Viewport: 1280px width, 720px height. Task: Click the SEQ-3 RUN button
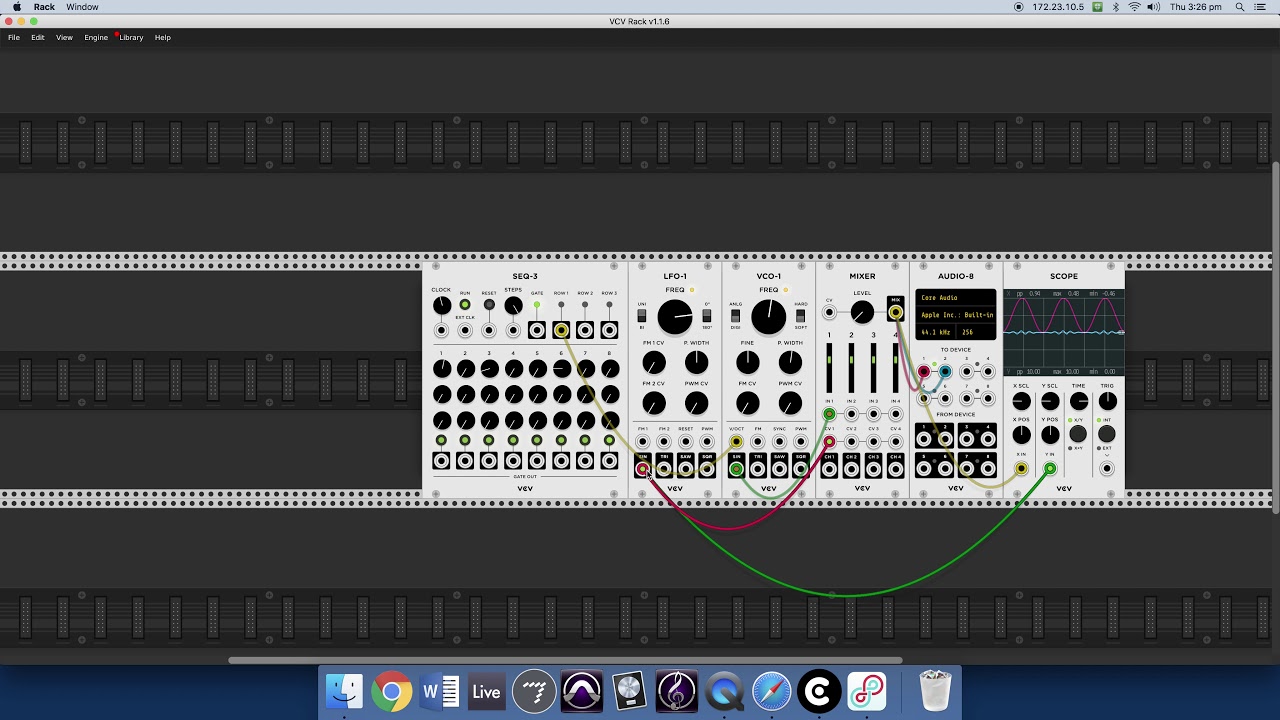point(465,305)
